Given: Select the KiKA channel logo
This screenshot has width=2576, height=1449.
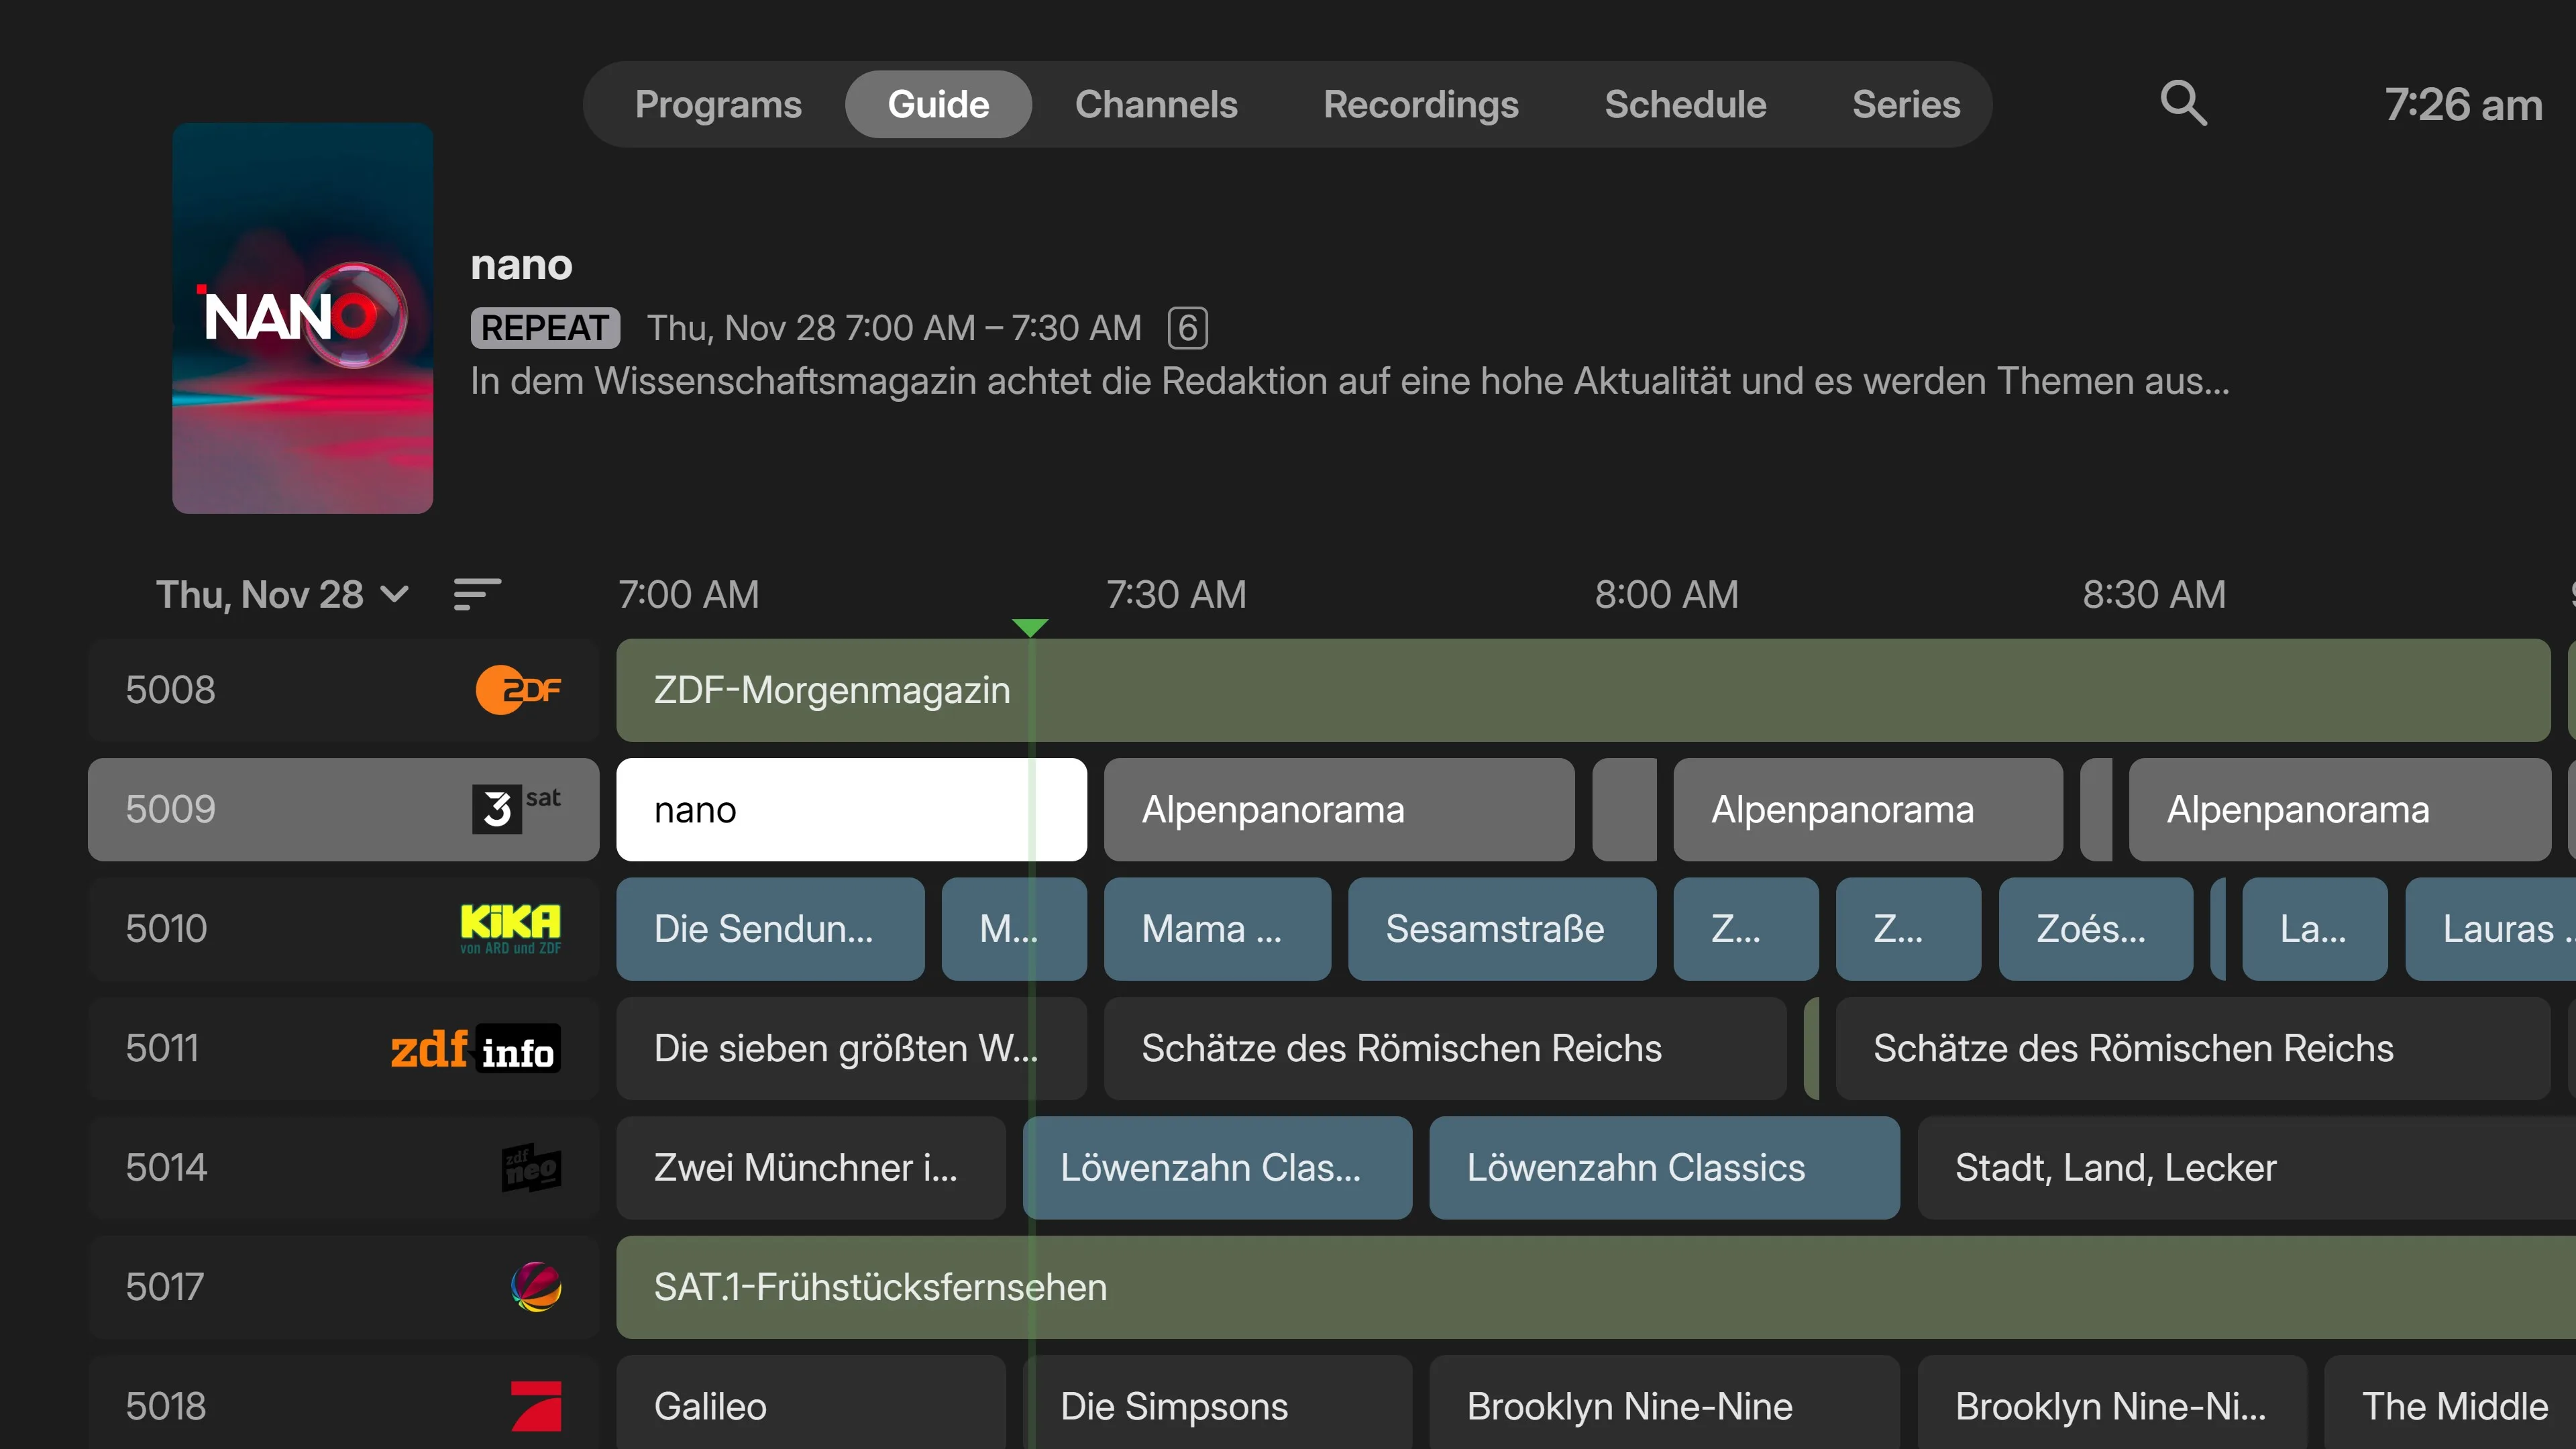Looking at the screenshot, I should [x=510, y=928].
